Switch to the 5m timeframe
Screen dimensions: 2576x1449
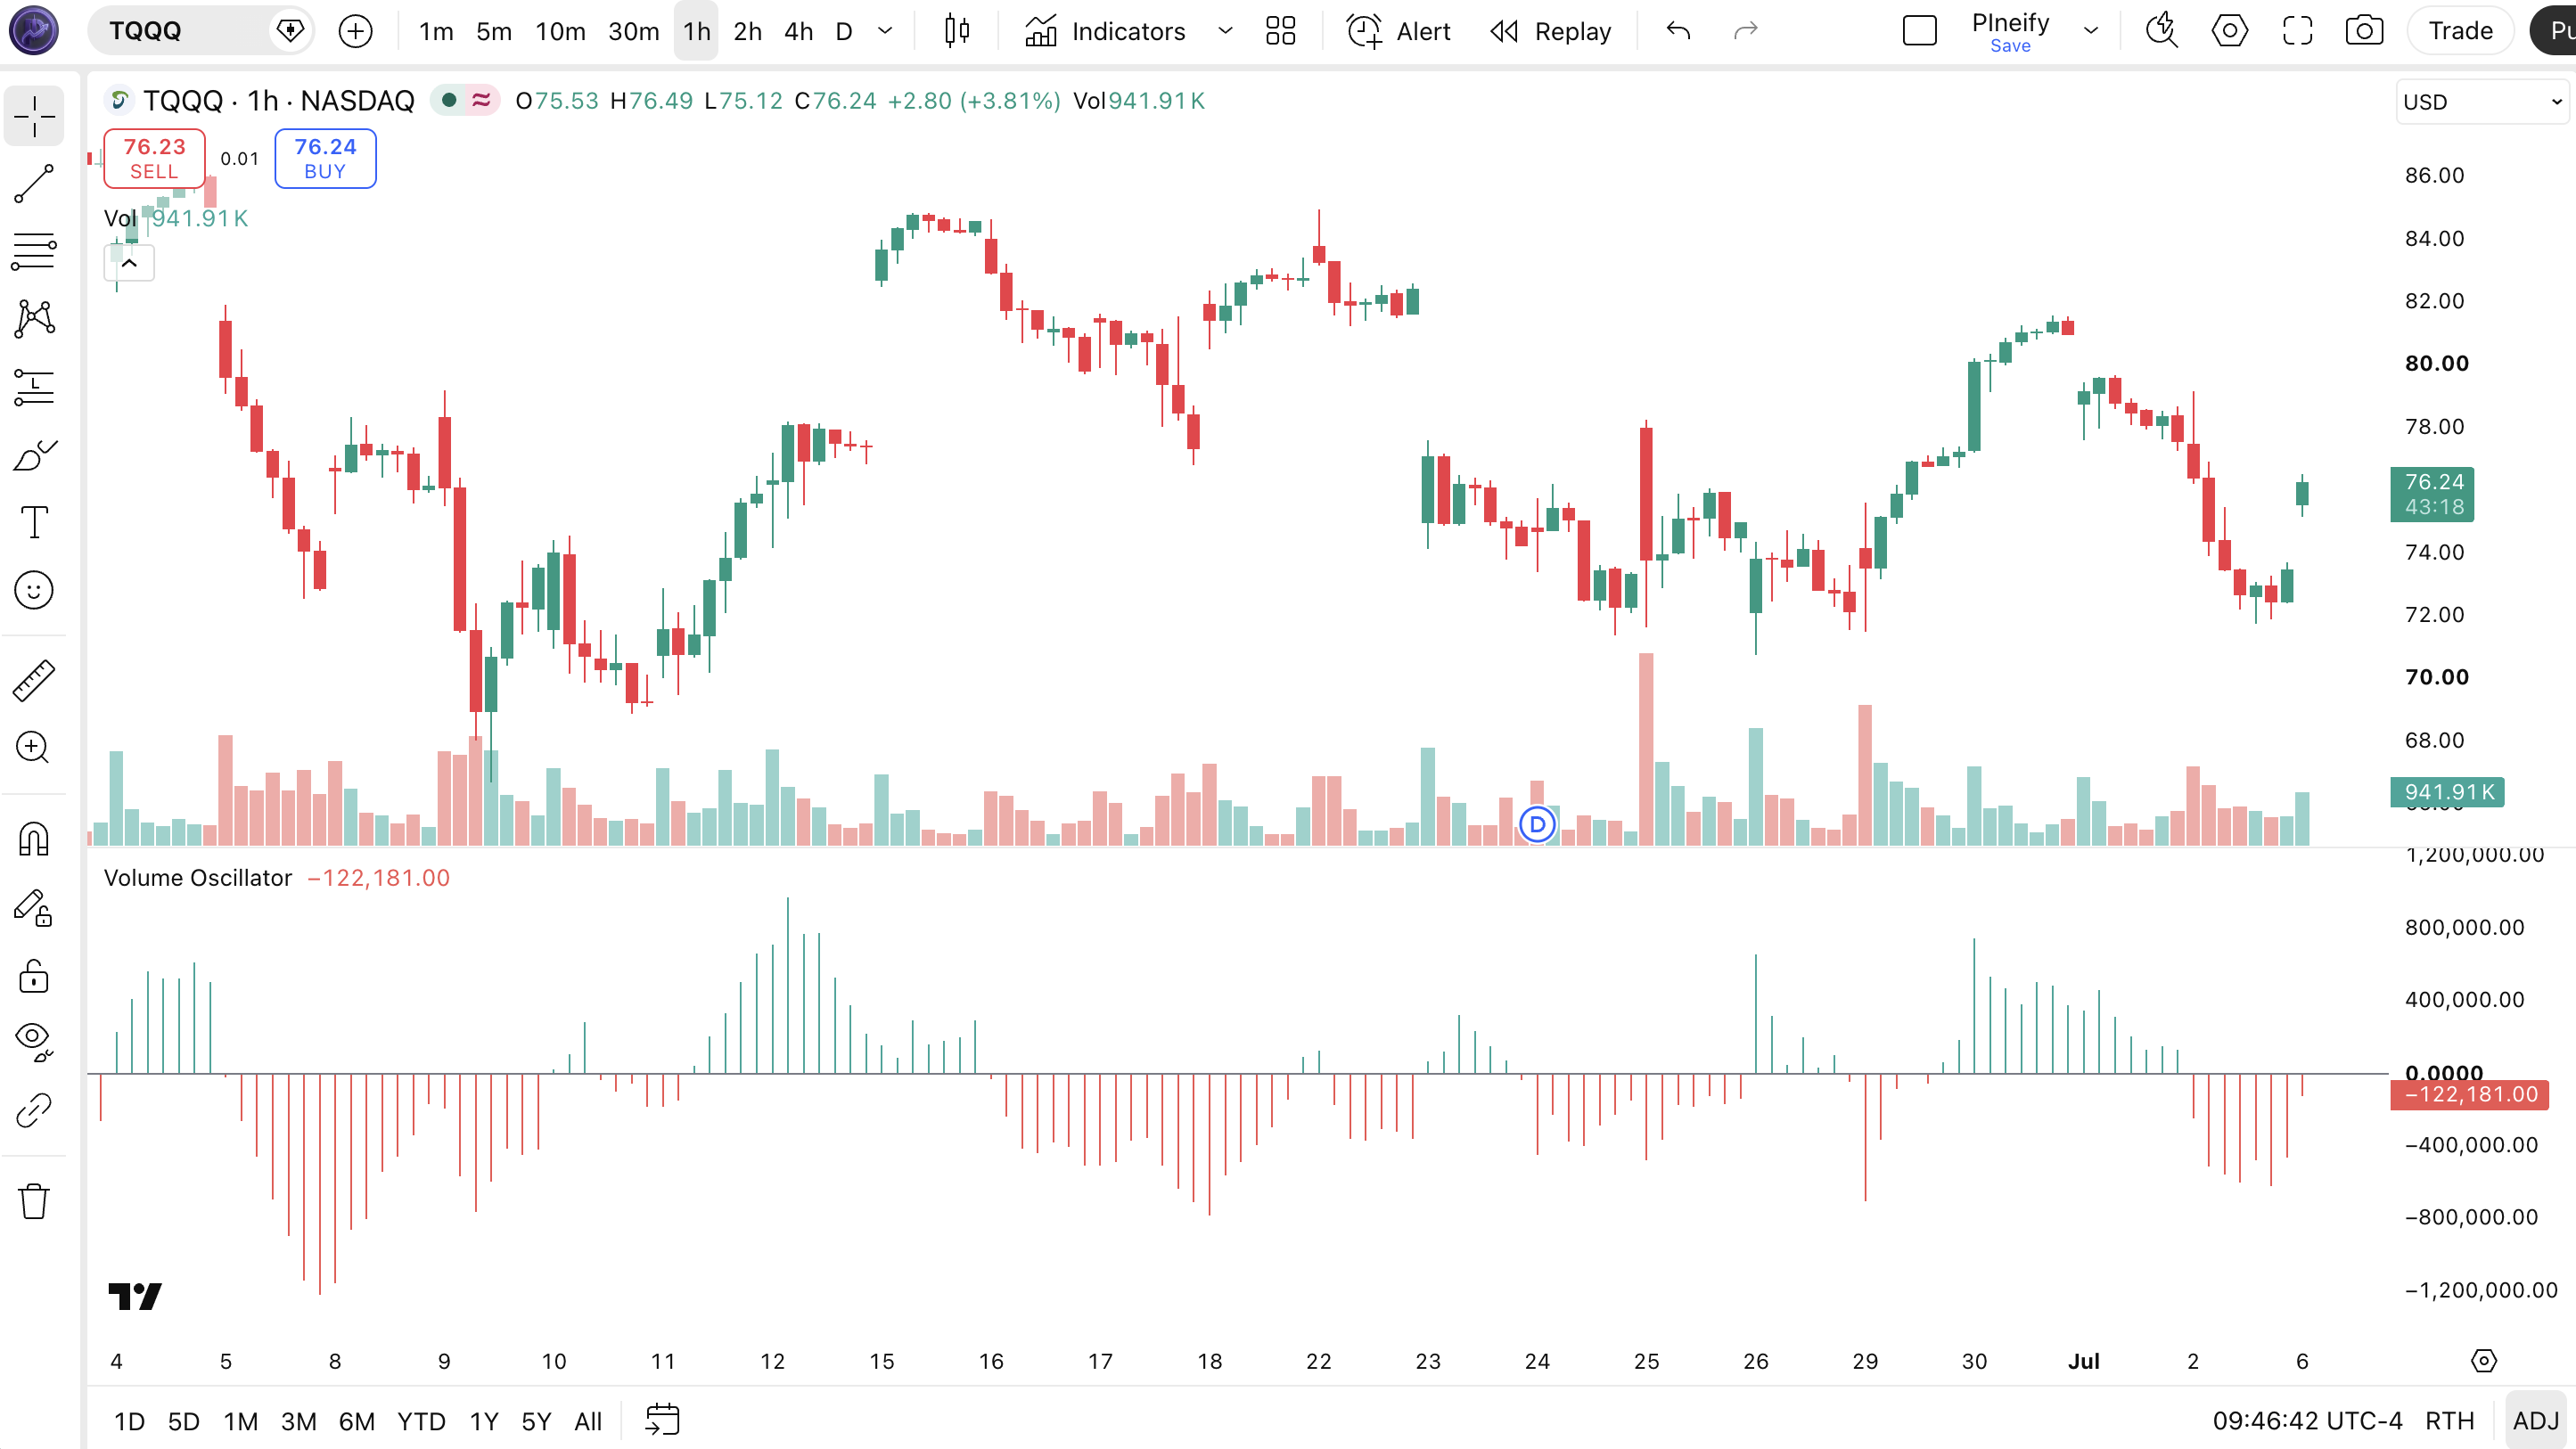pos(494,31)
